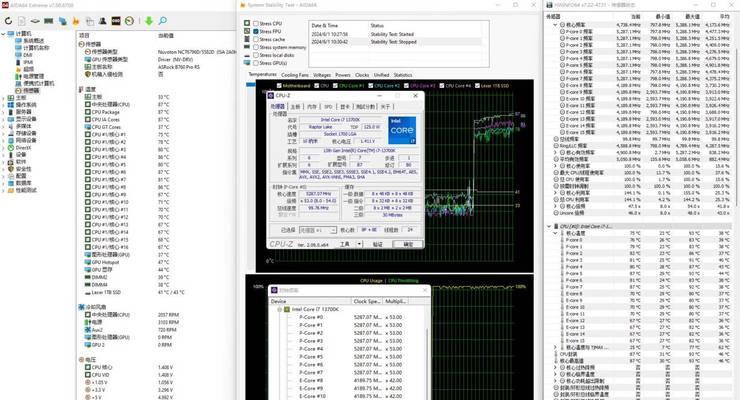Click the Clock Spe... column header
This screenshot has width=740, height=400.
click(367, 301)
